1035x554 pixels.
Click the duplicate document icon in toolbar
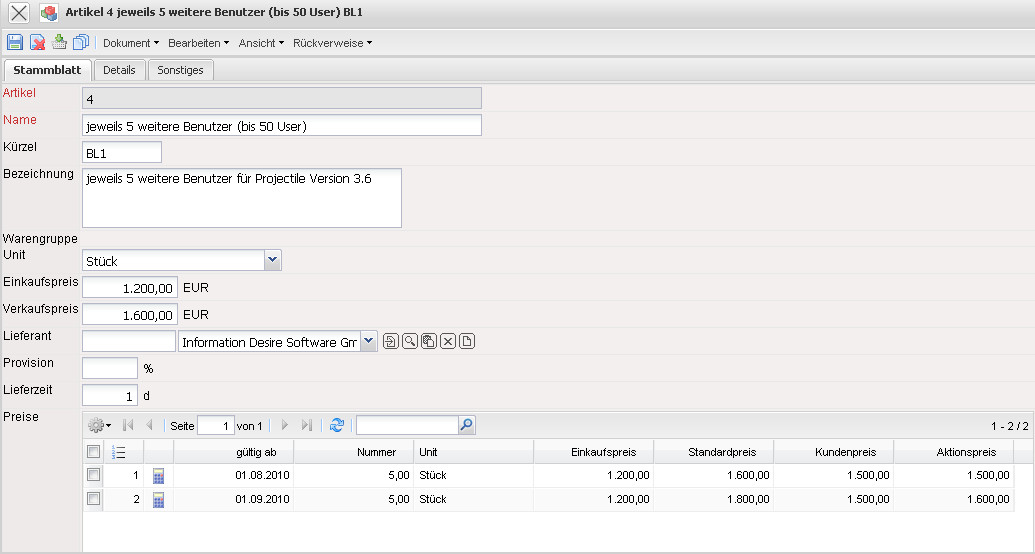(x=81, y=43)
